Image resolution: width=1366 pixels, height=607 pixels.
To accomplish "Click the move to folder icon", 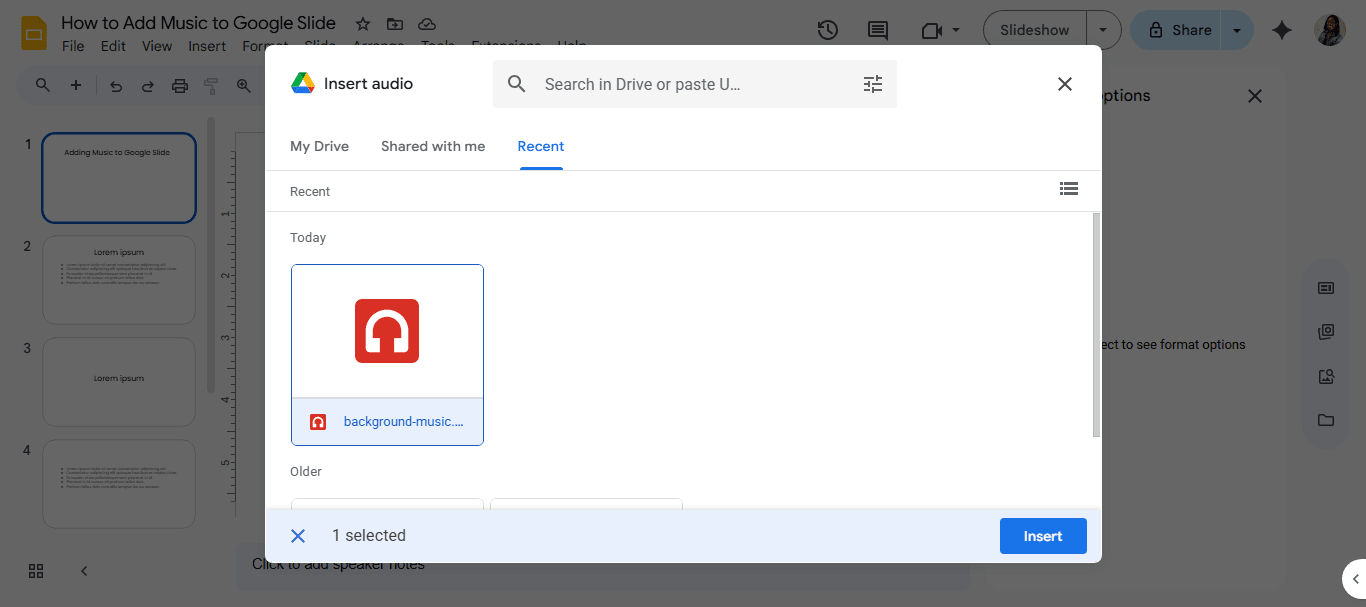I will click(x=395, y=23).
